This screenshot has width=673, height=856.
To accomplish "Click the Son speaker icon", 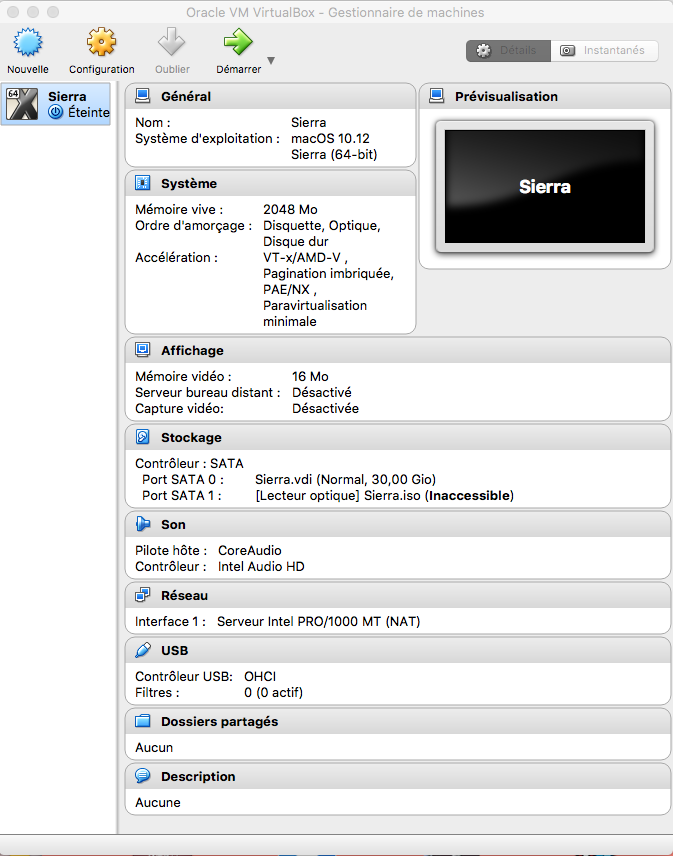I will point(142,524).
